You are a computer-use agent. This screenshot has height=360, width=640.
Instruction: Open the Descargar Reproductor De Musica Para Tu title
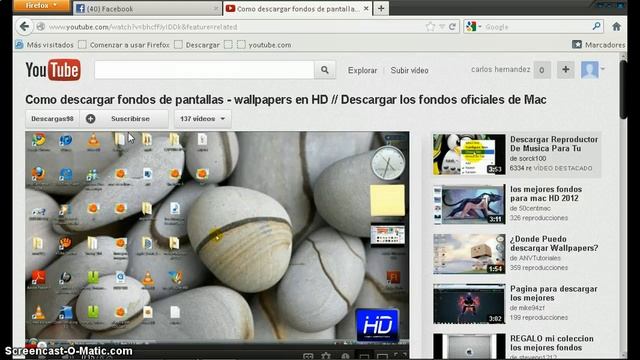pos(554,144)
